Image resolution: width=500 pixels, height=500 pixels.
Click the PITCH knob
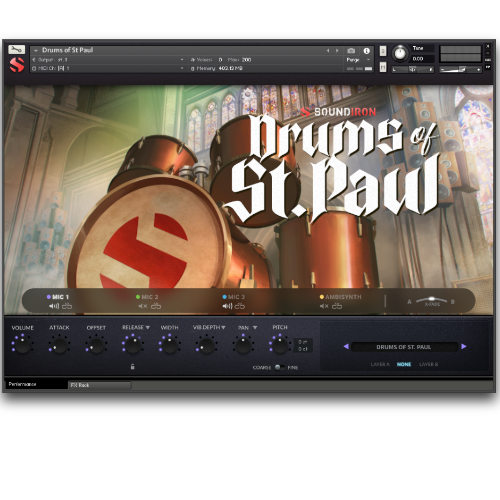(280, 345)
